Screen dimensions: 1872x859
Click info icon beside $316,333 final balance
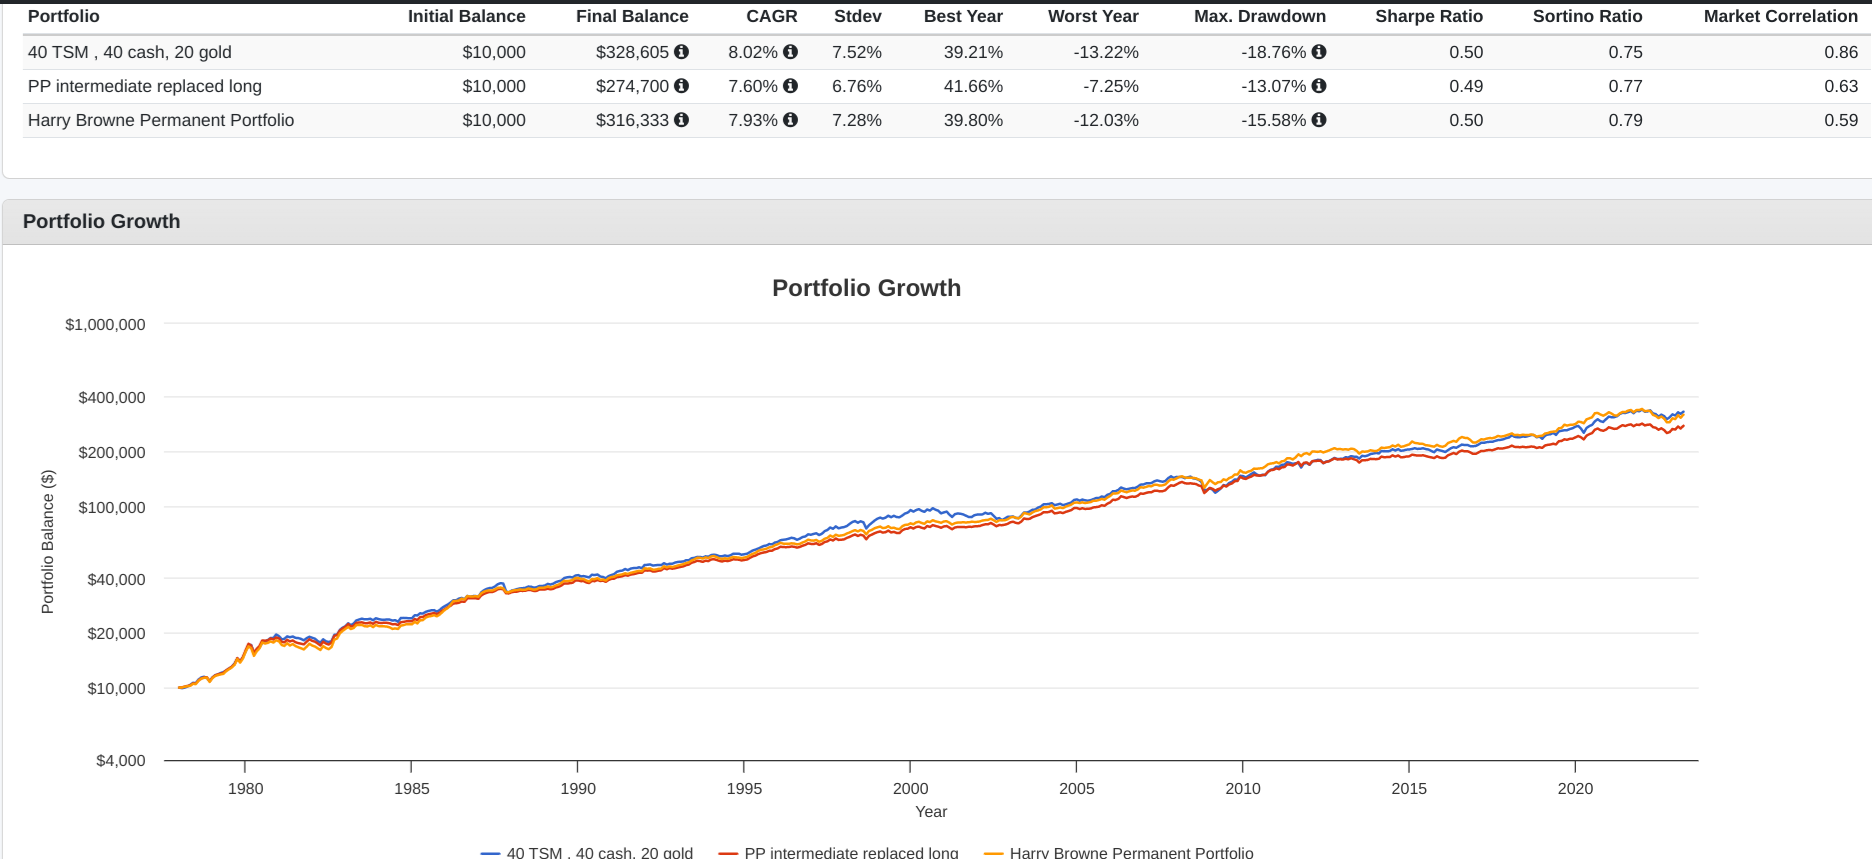click(681, 120)
